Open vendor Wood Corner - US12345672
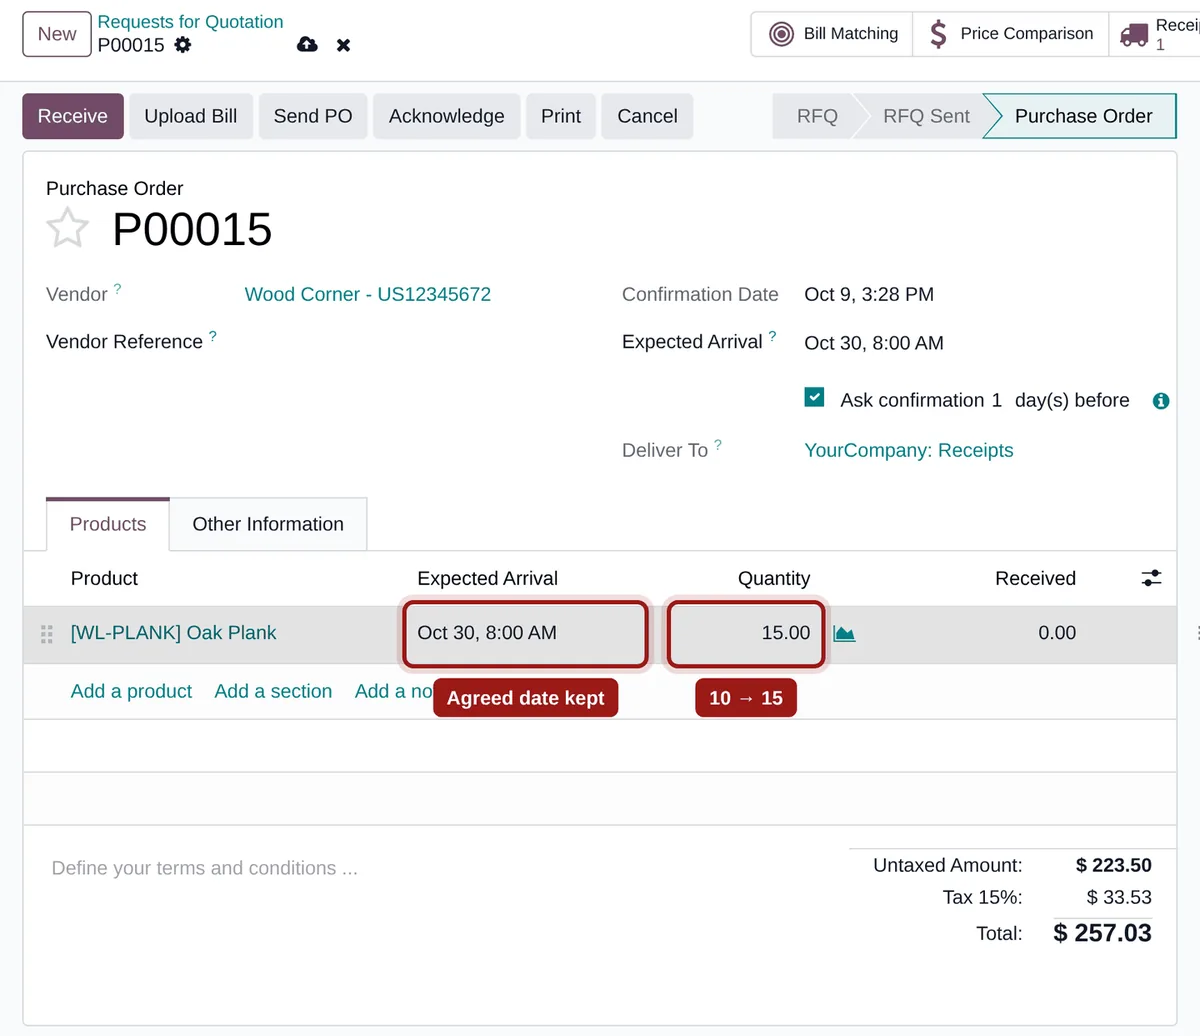The image size is (1200, 1036). tap(368, 294)
